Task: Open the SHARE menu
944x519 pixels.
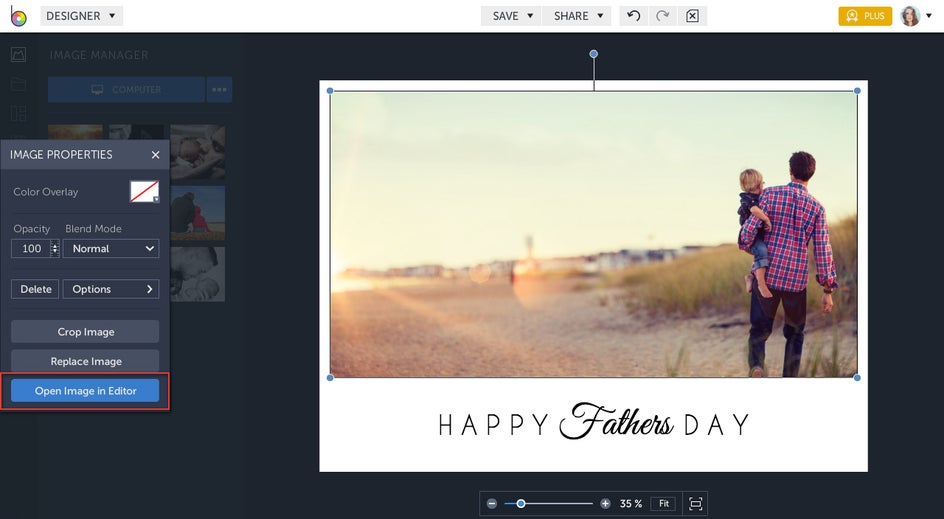Action: pyautogui.click(x=577, y=16)
